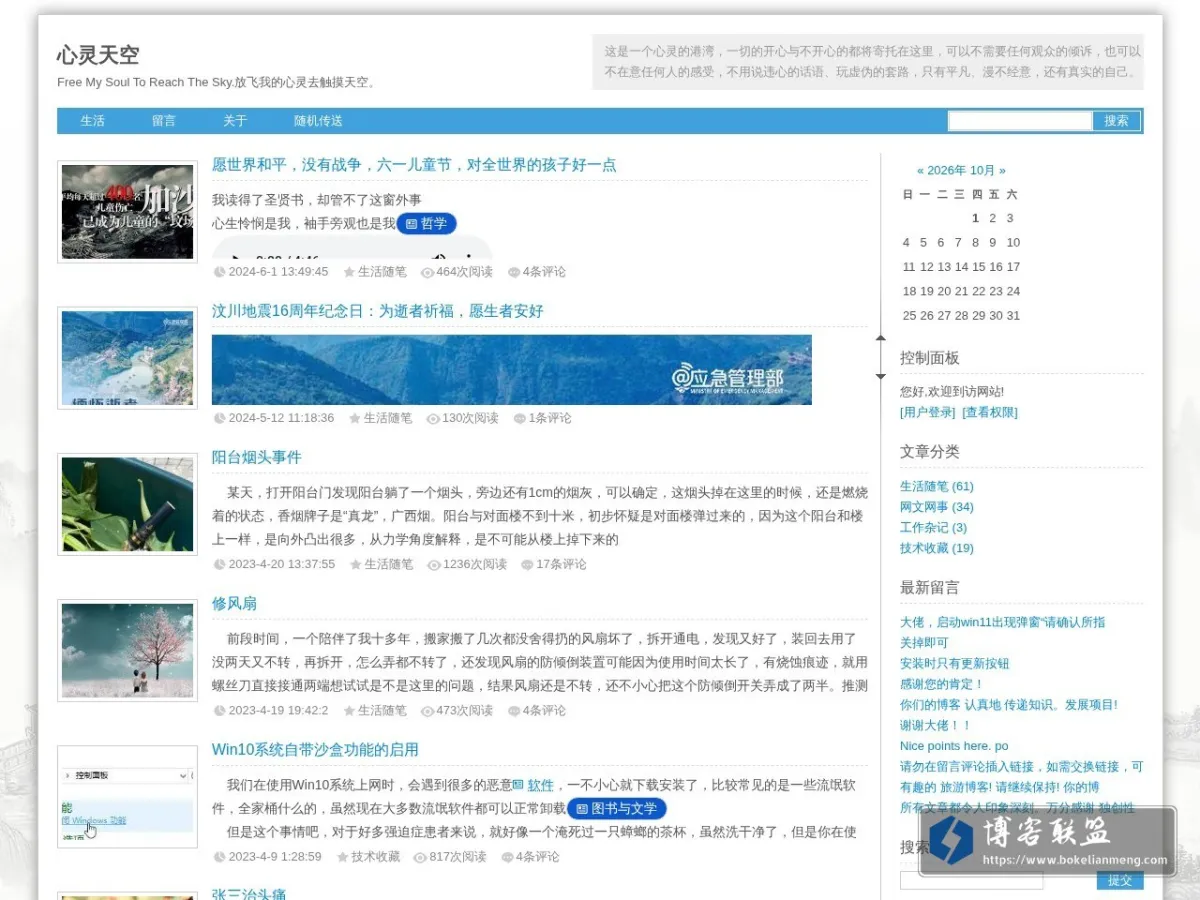Viewport: 1200px width, 900px height.
Task: Click the 哲学 tag badge
Action: (427, 223)
